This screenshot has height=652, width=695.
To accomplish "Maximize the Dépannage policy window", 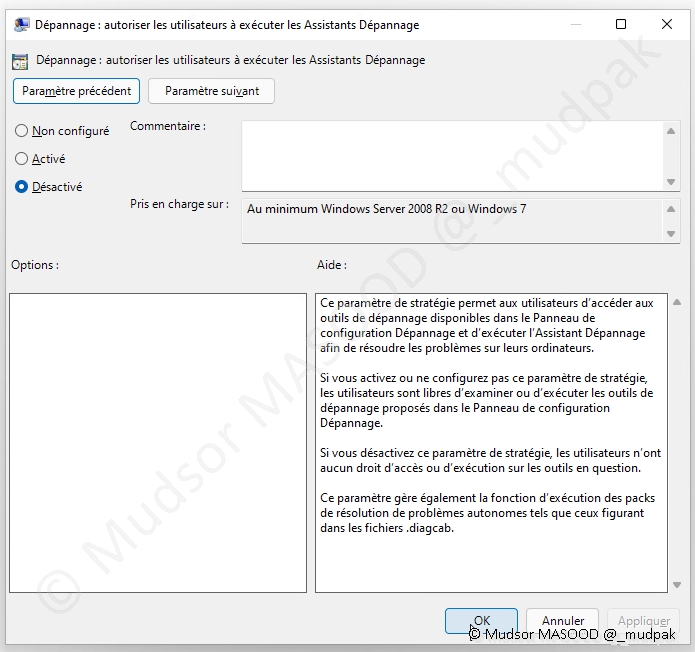I will coord(621,24).
